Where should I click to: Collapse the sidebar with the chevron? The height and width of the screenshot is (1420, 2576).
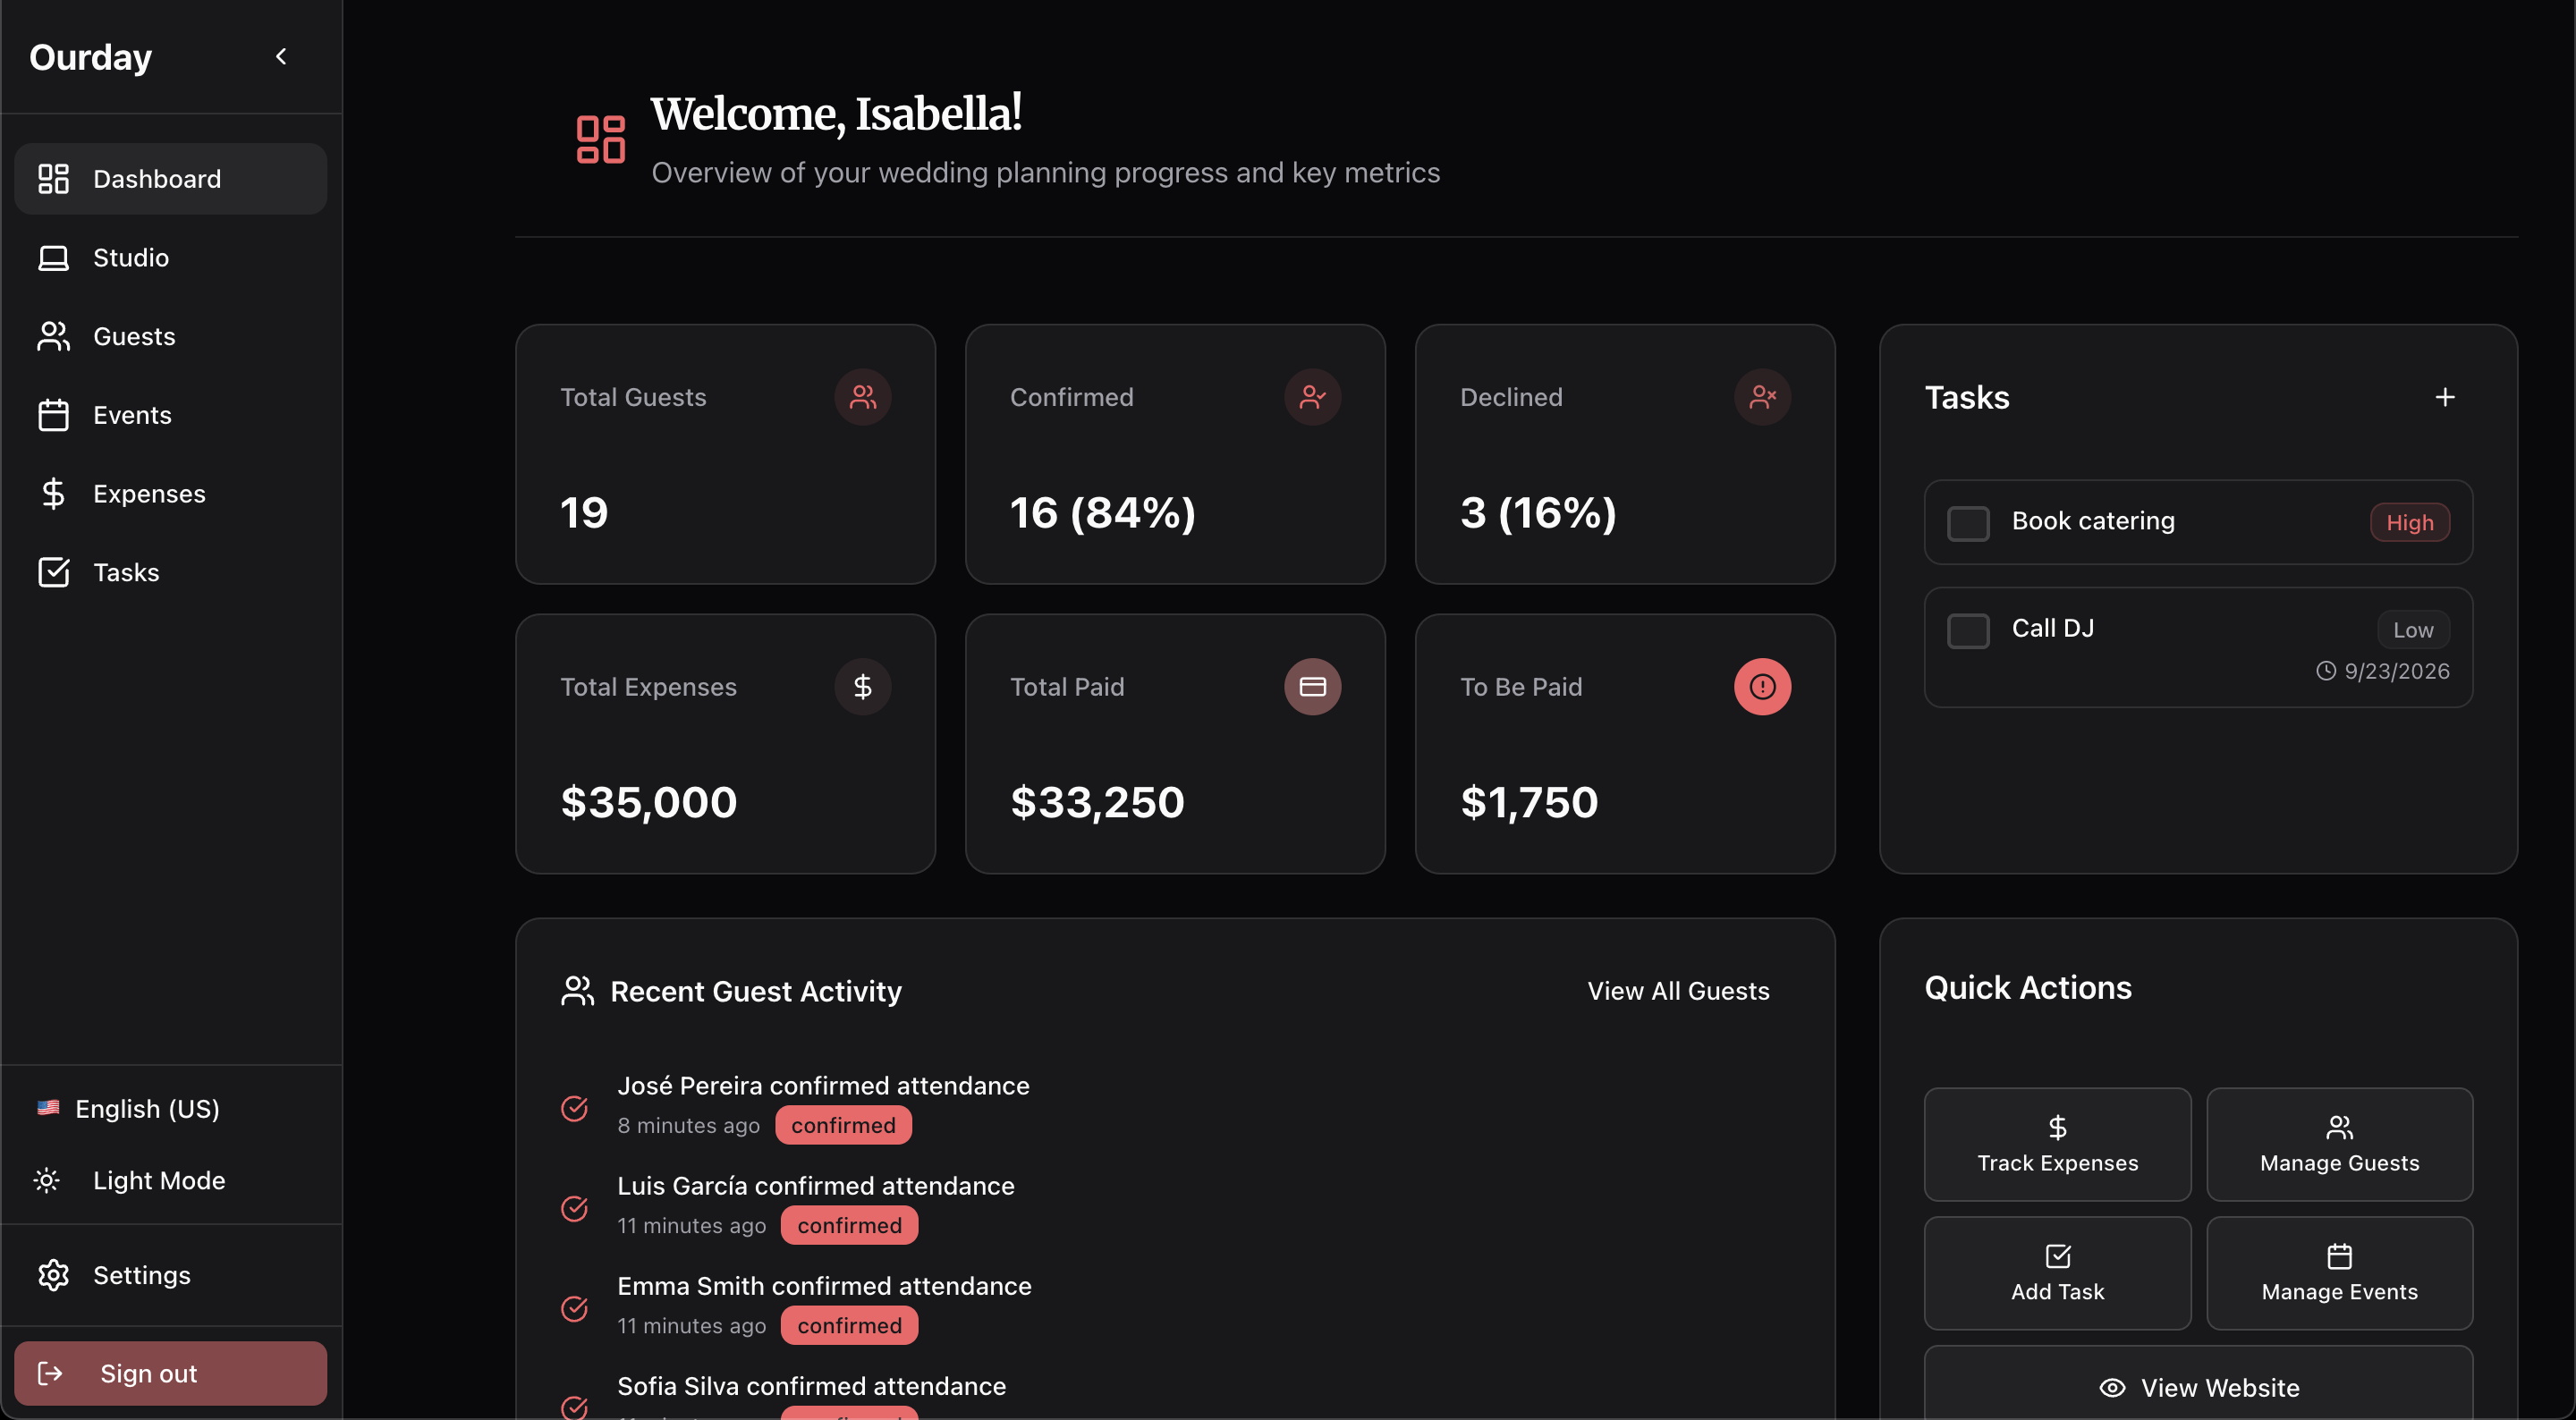[x=281, y=57]
